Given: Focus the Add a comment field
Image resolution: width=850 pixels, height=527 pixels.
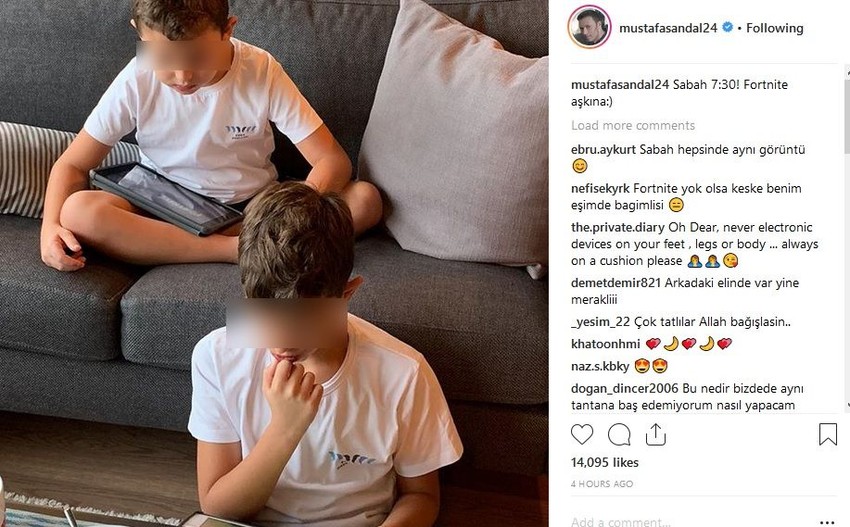Looking at the screenshot, I should pos(688,522).
